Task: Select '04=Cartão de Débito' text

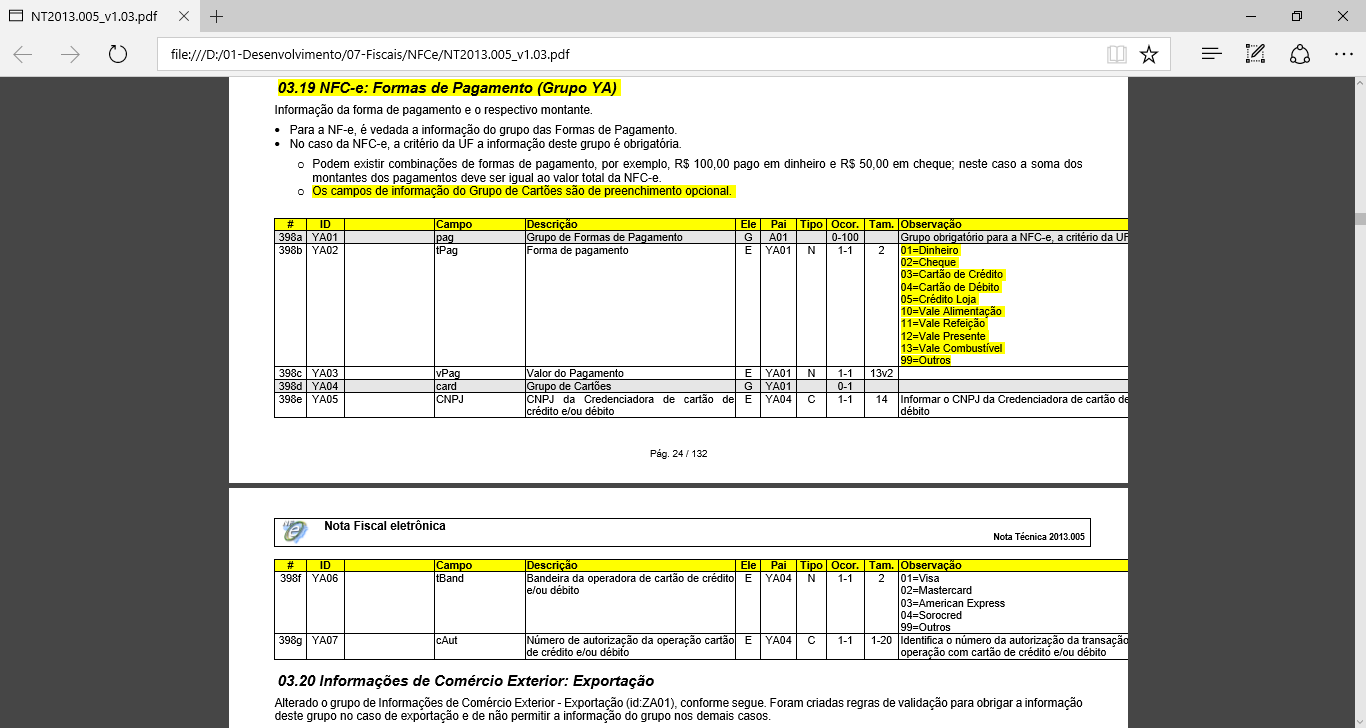Action: [950, 287]
